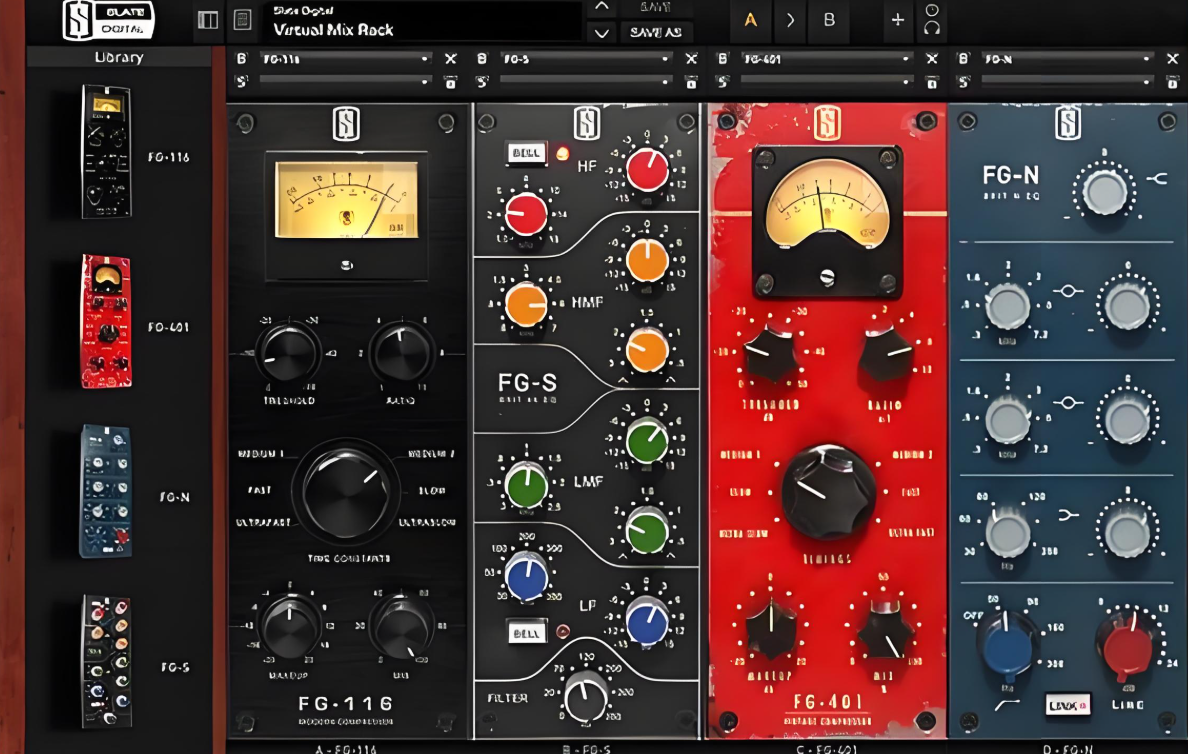1188x754 pixels.
Task: Click the Threshold knob on the black FG-116
Action: point(288,353)
